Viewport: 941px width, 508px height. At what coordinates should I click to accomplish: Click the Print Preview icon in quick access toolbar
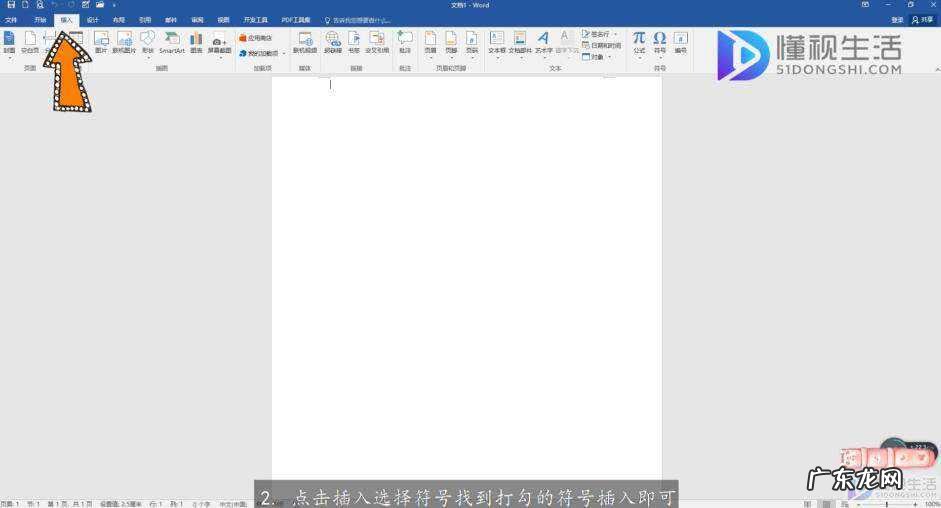click(40, 5)
